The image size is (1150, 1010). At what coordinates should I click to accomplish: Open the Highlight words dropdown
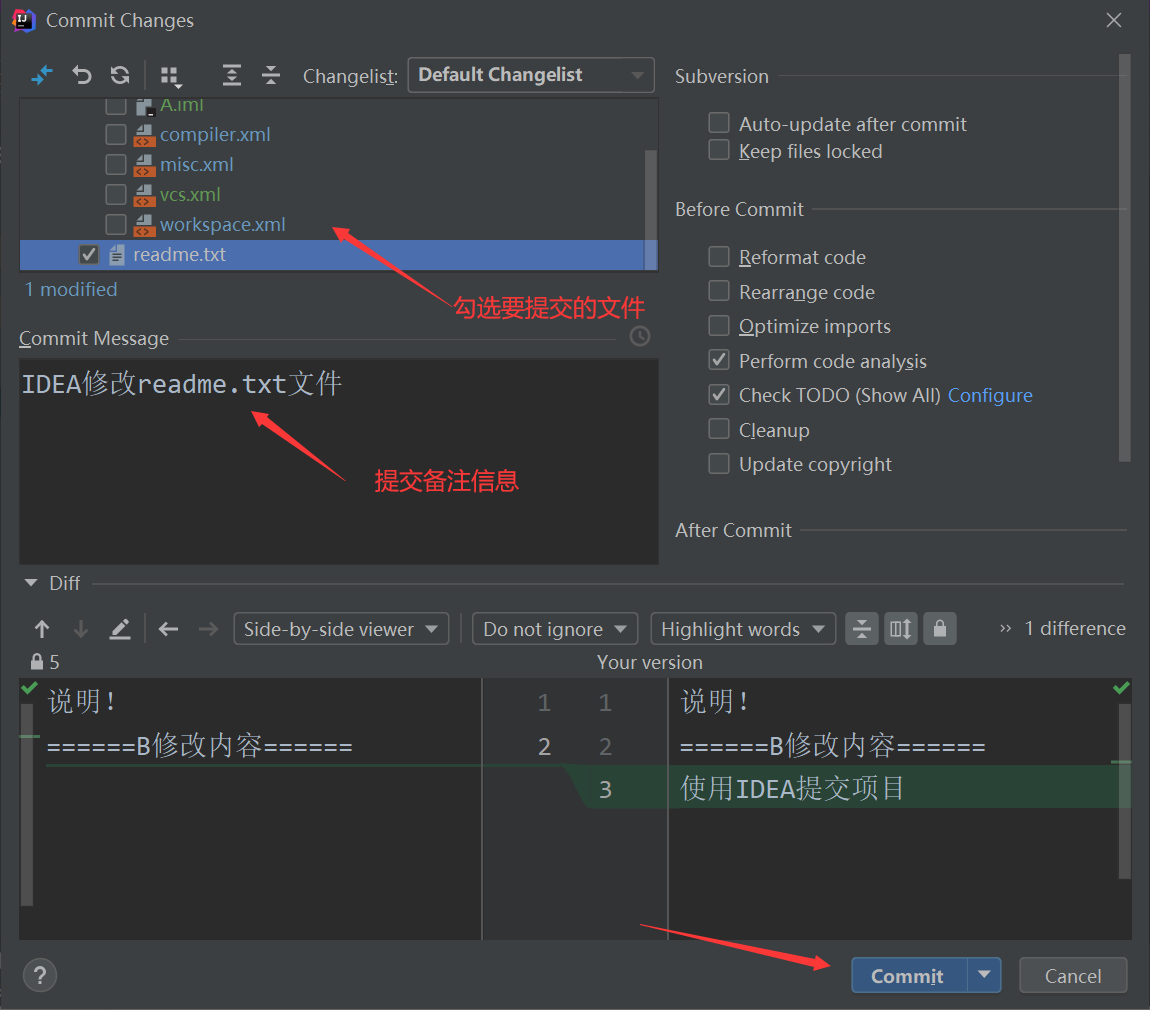click(x=743, y=629)
